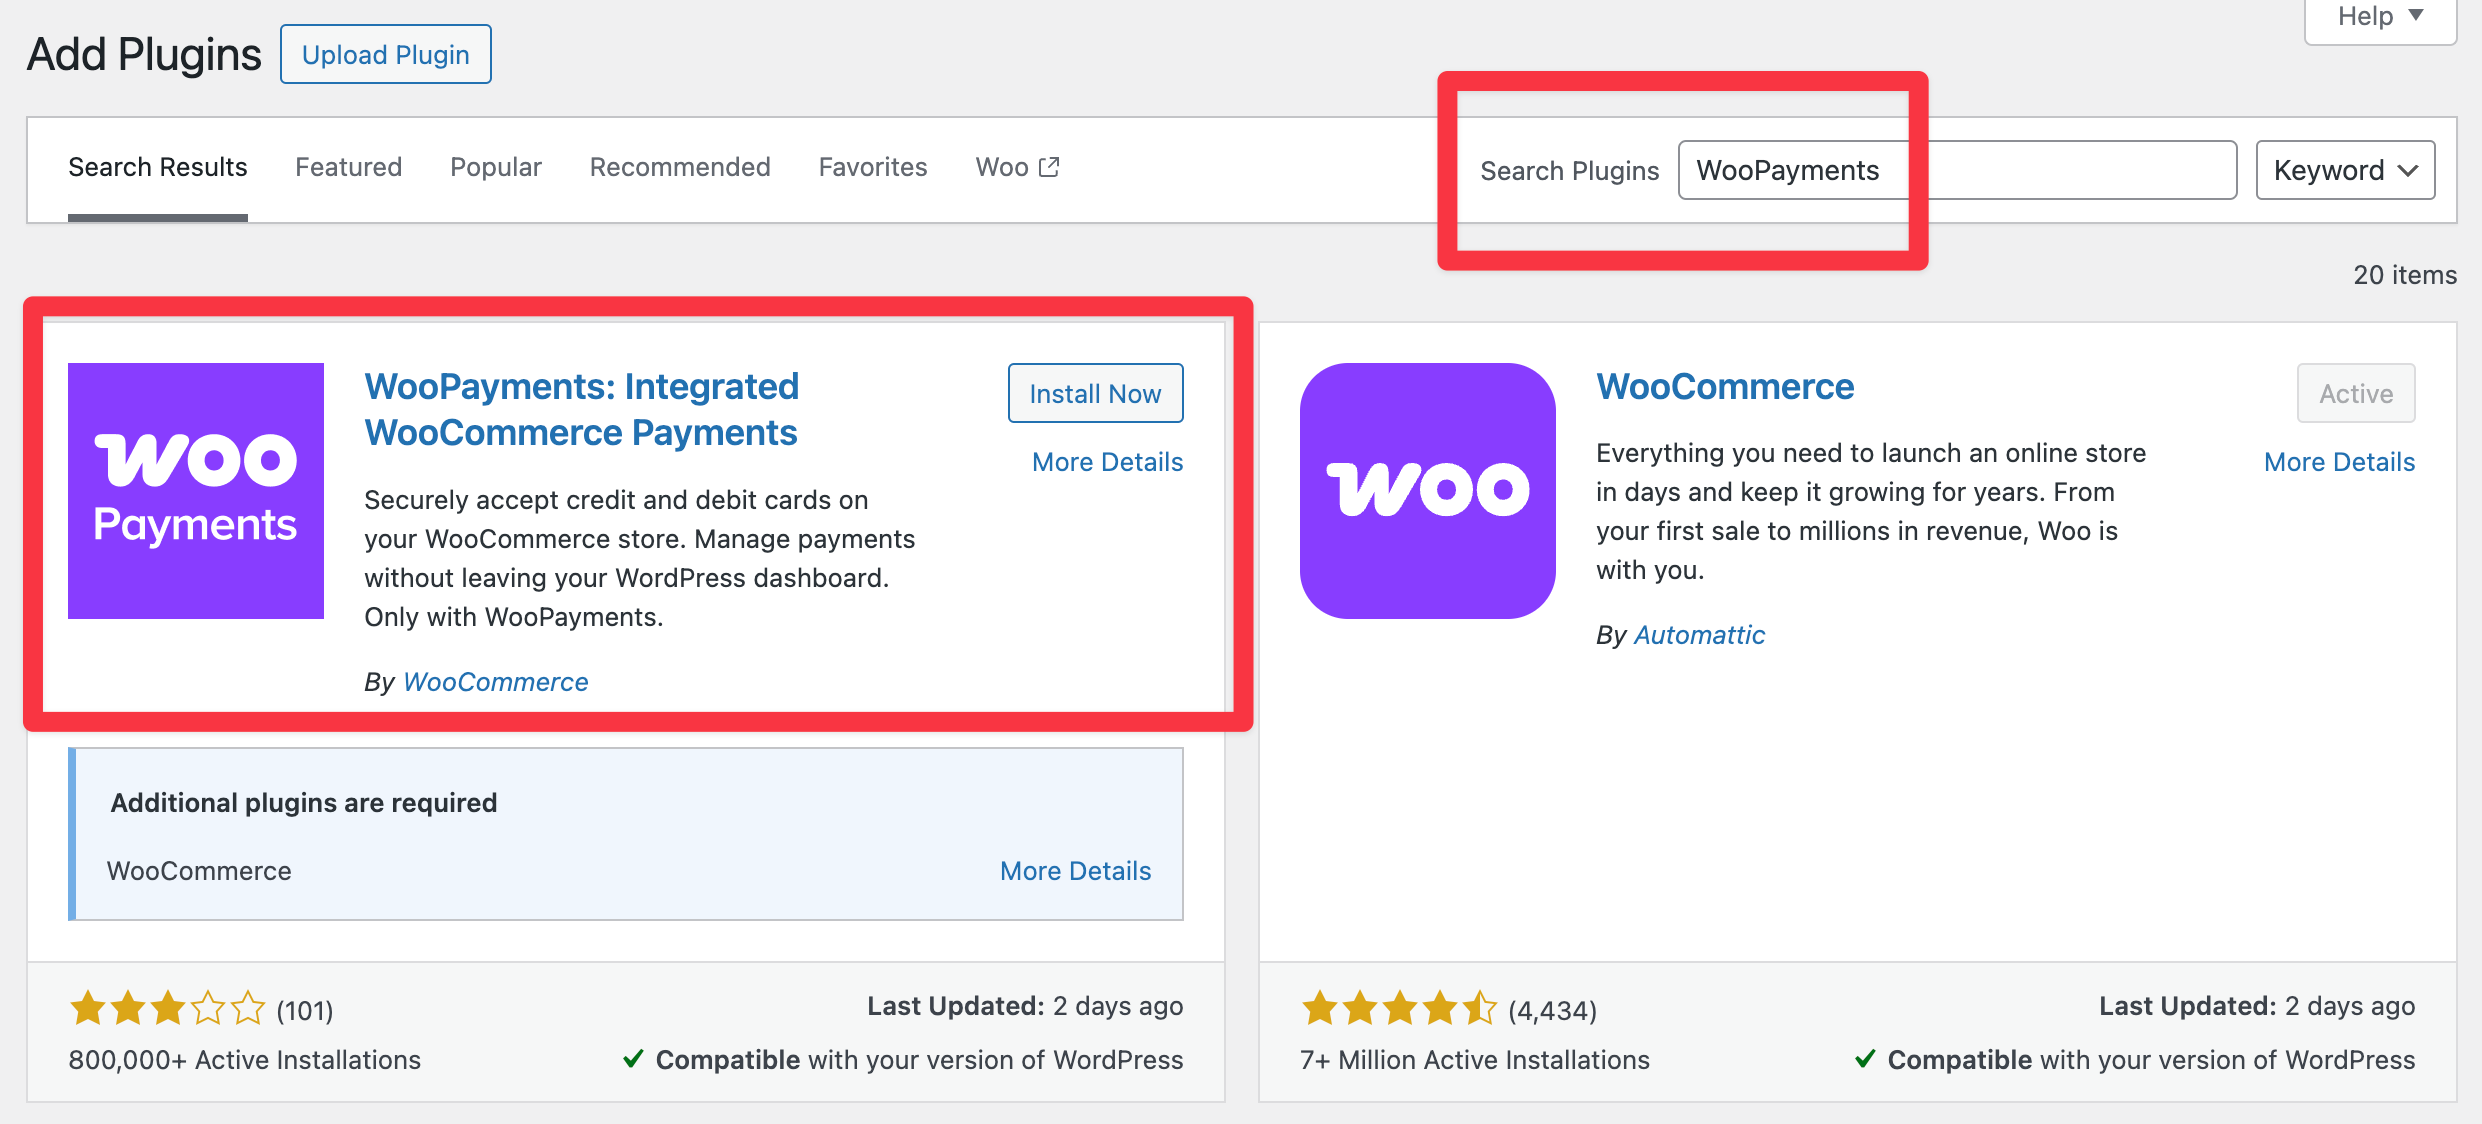2482x1124 pixels.
Task: Visit the Automattic author link
Action: coord(1698,634)
